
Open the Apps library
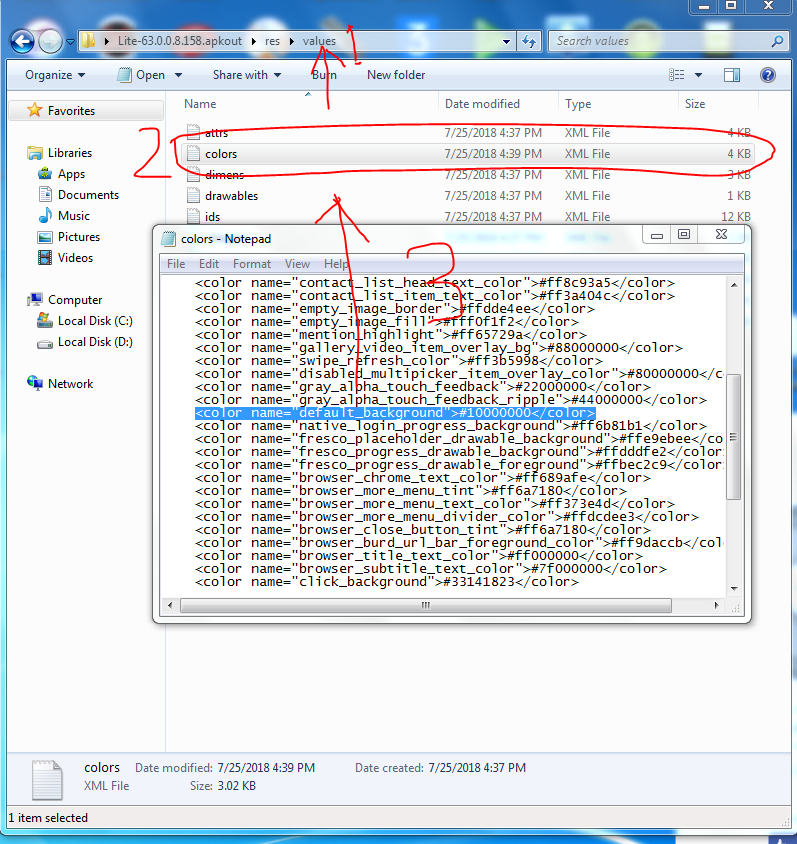[x=71, y=174]
